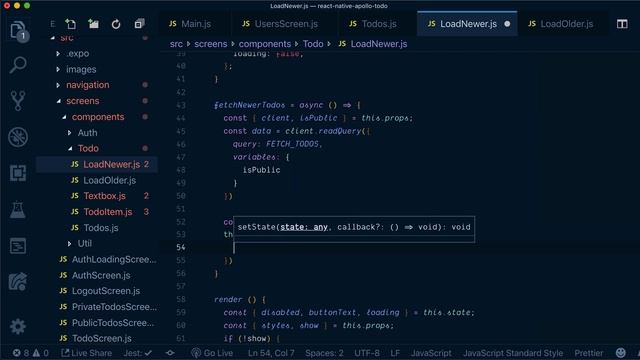Switch to the UsersScreen.js tab
Screen dimensions: 640x360
280,24
